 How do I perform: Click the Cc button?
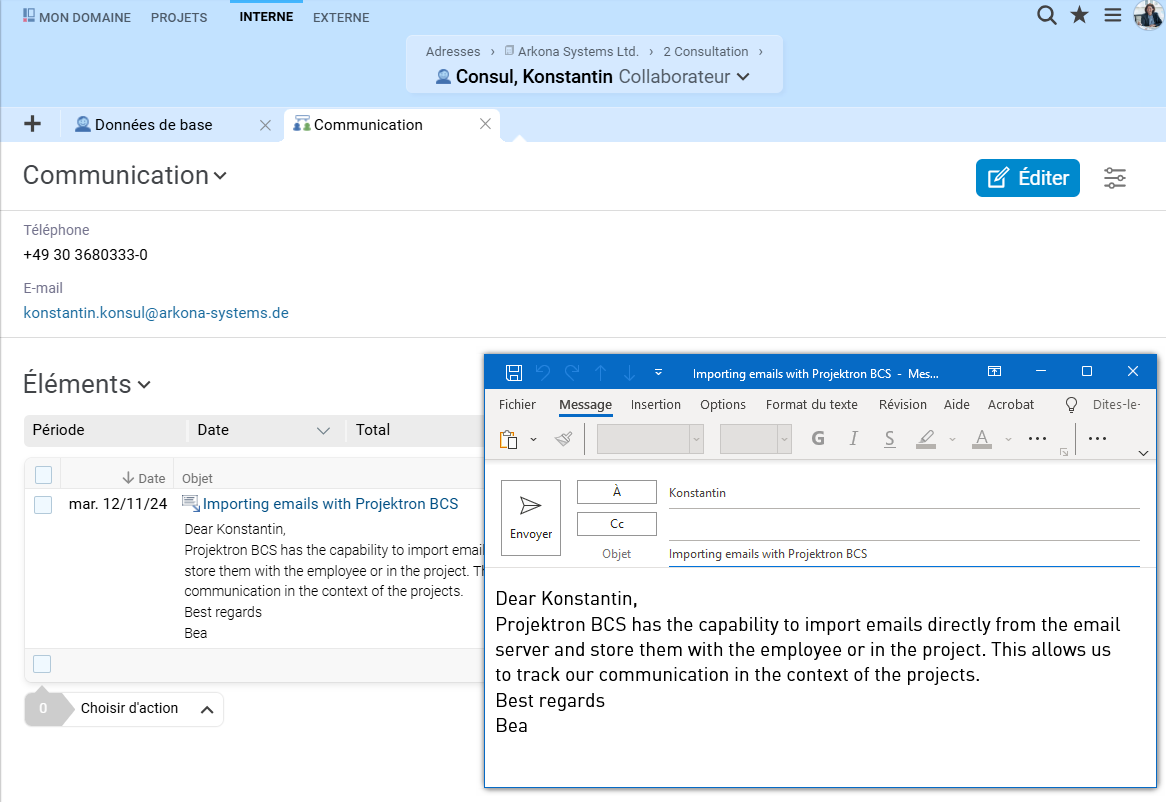pyautogui.click(x=616, y=524)
